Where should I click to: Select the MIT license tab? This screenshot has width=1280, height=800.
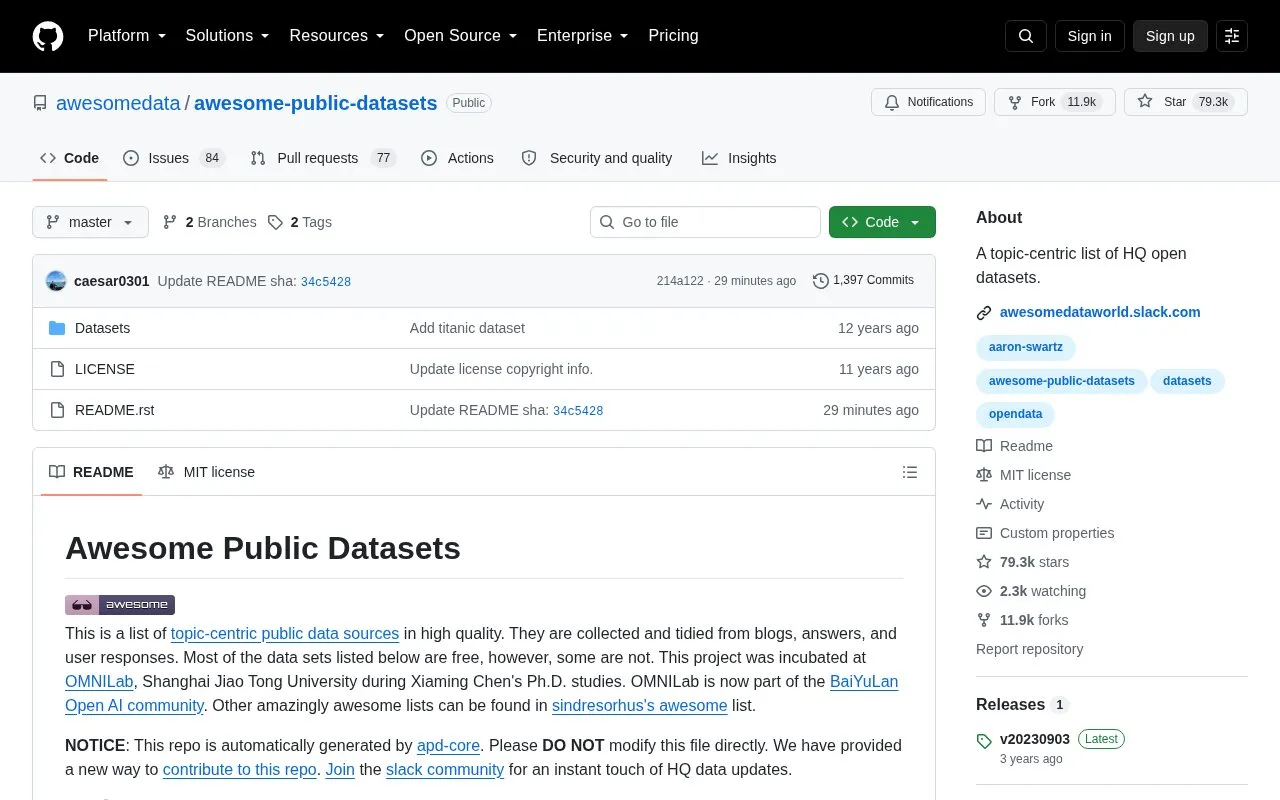[206, 472]
